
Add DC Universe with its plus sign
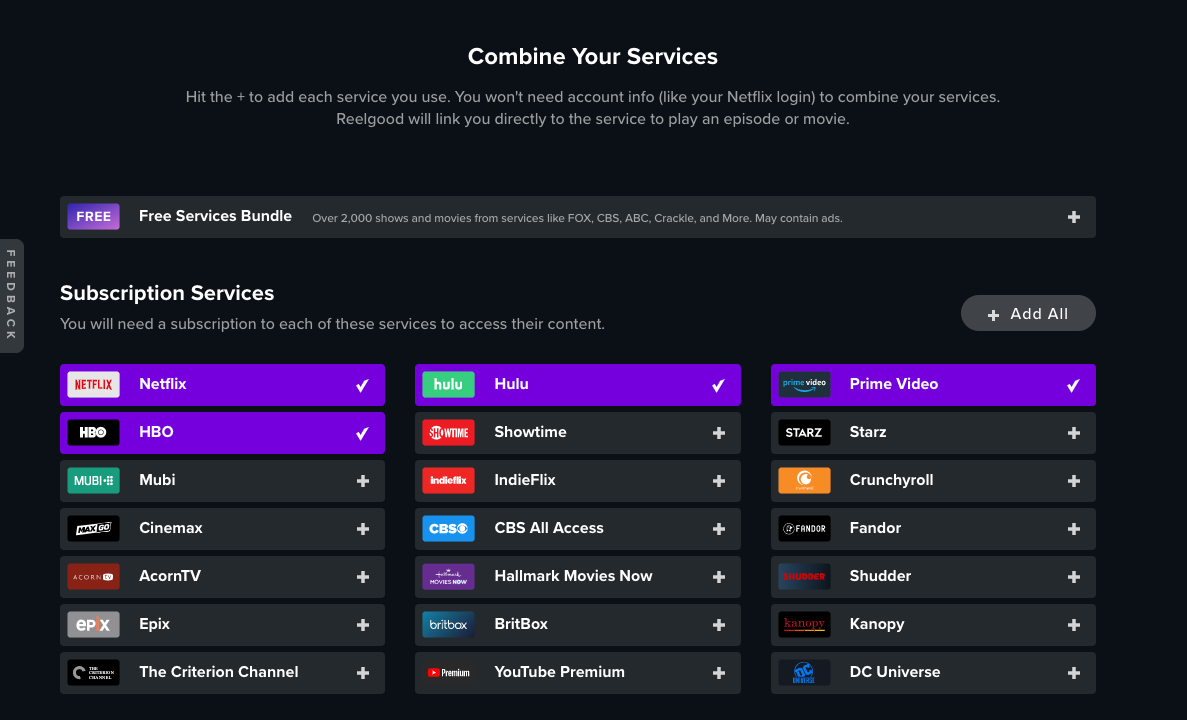click(x=1073, y=673)
